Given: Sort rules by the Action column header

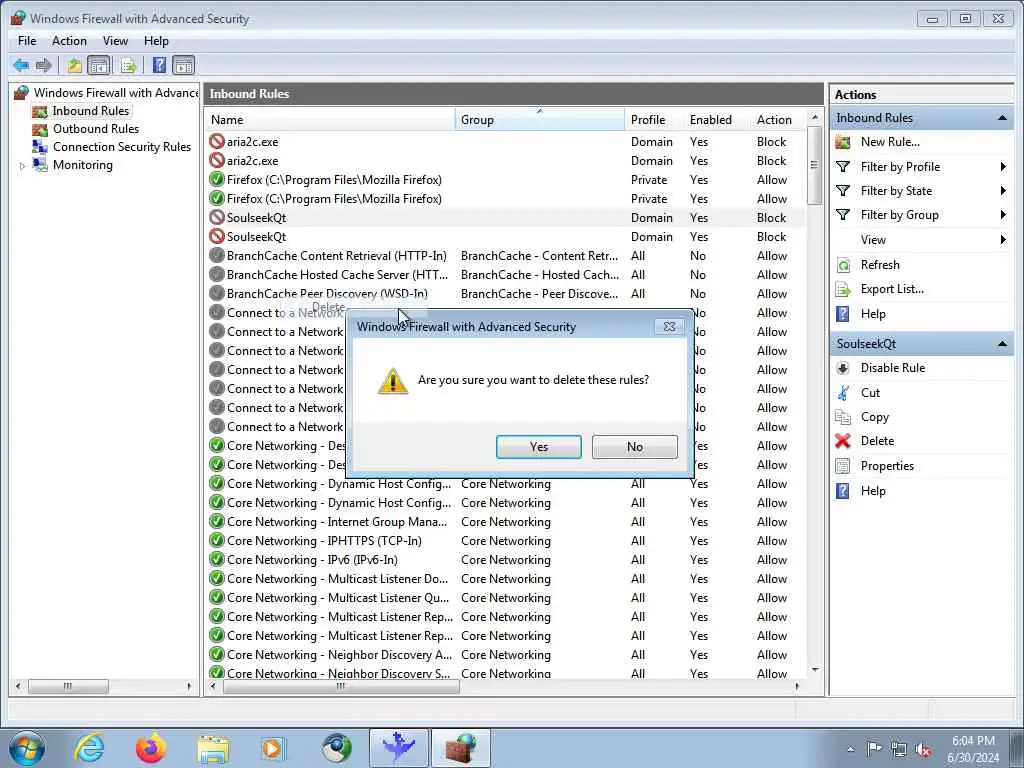Looking at the screenshot, I should pyautogui.click(x=778, y=120).
